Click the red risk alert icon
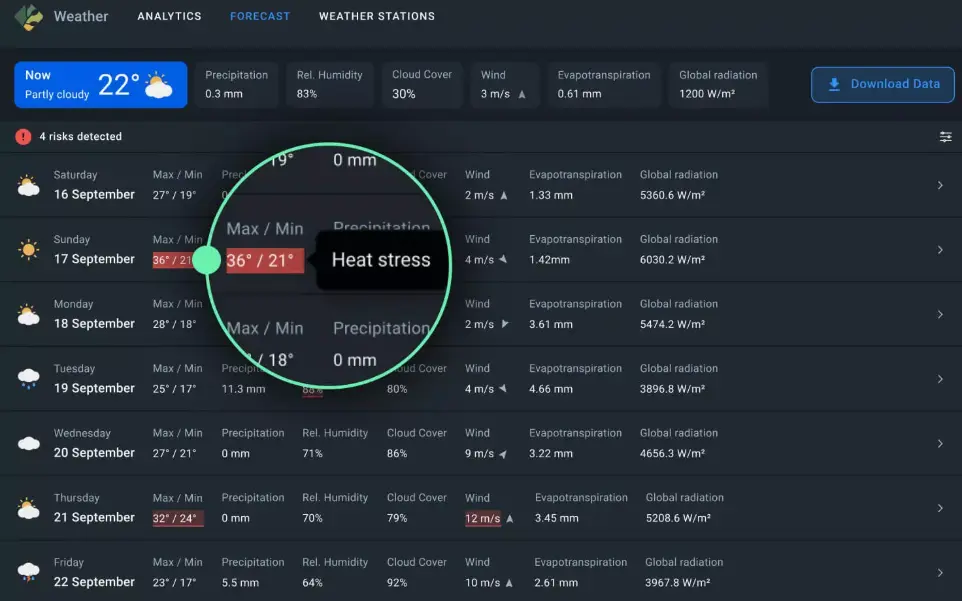 23,137
